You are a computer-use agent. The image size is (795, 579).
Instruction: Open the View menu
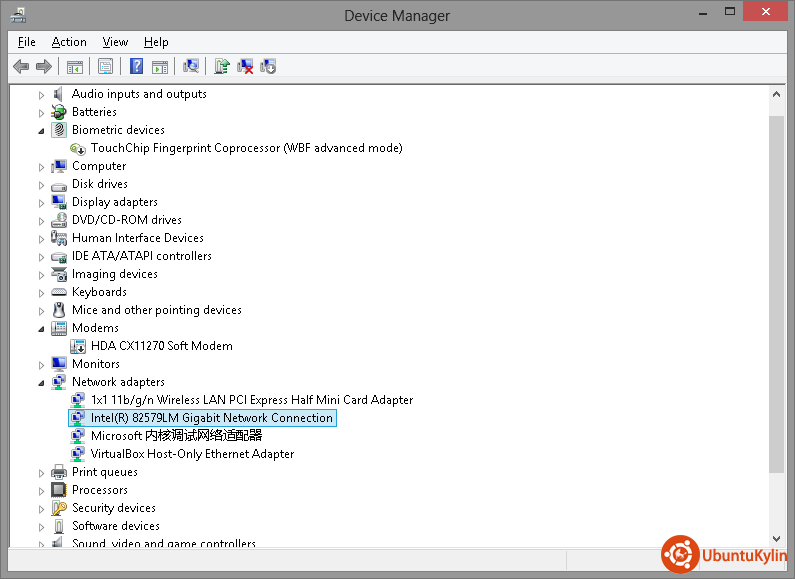[x=115, y=42]
